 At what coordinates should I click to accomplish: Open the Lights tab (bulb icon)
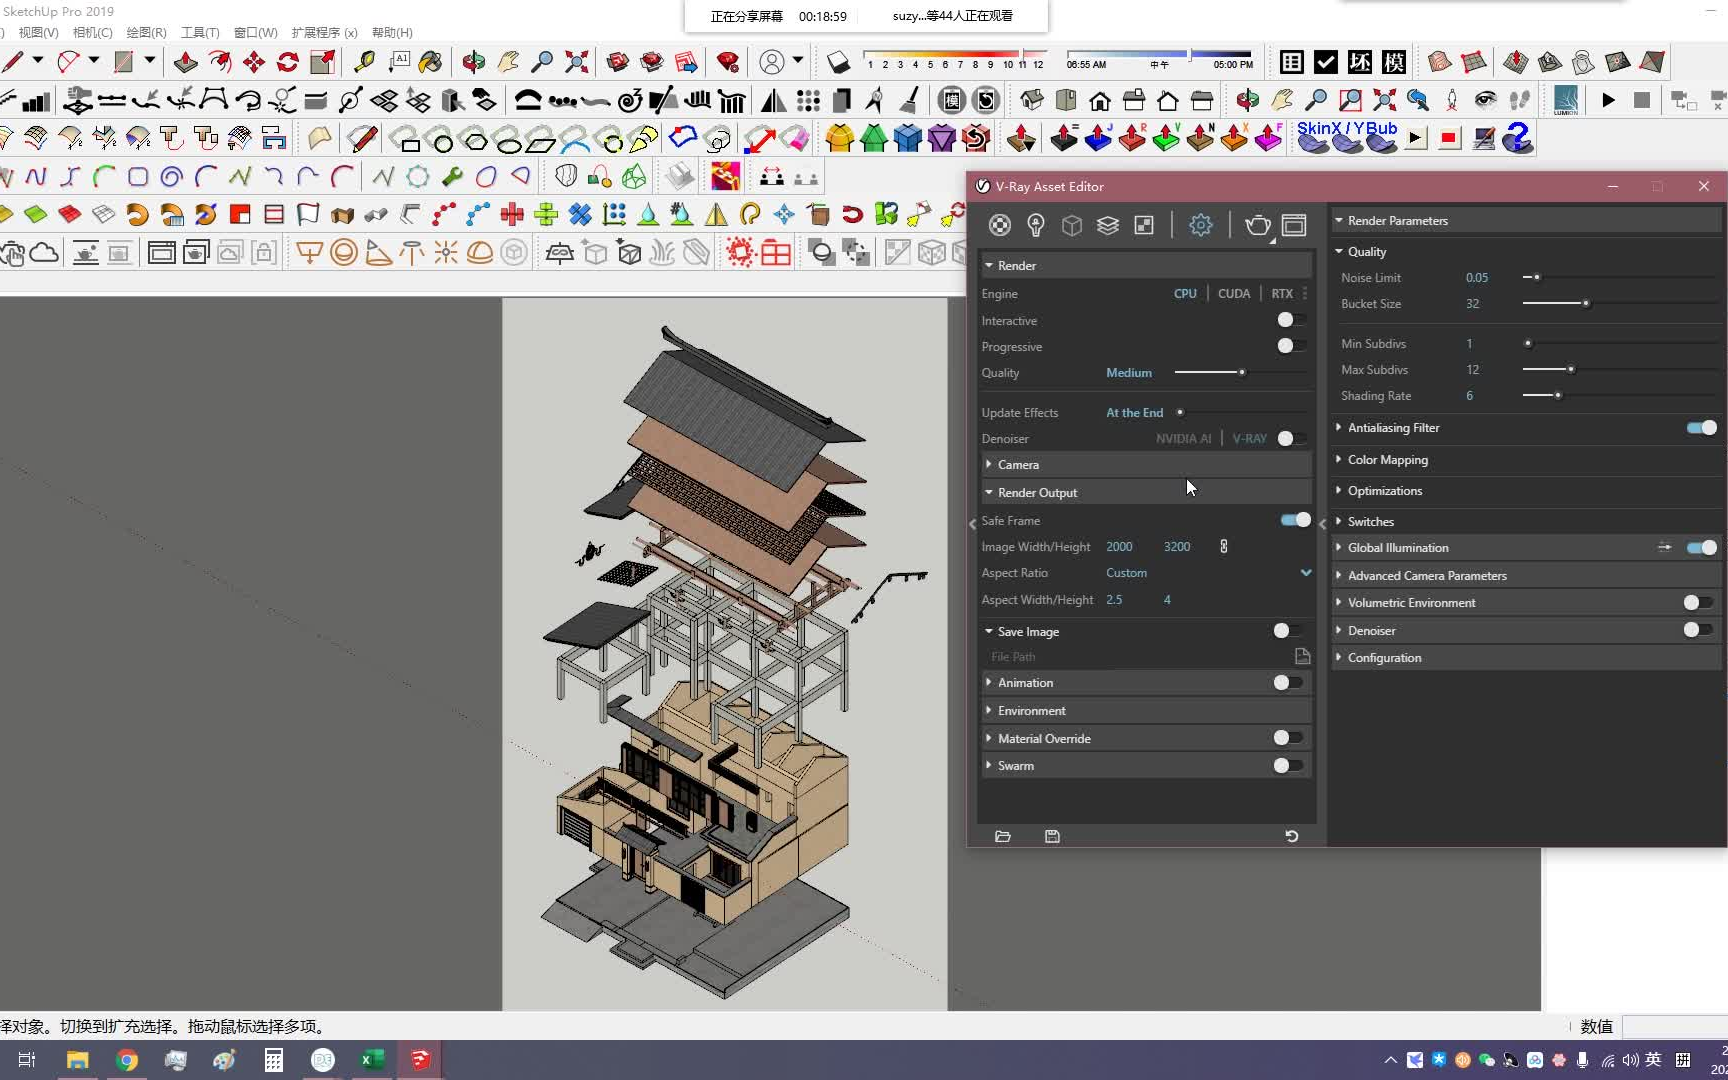(1036, 225)
